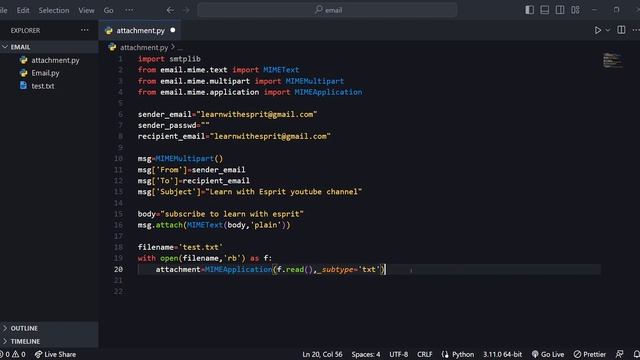Open run options dropdown arrow
The image size is (640, 360).
(x=607, y=30)
